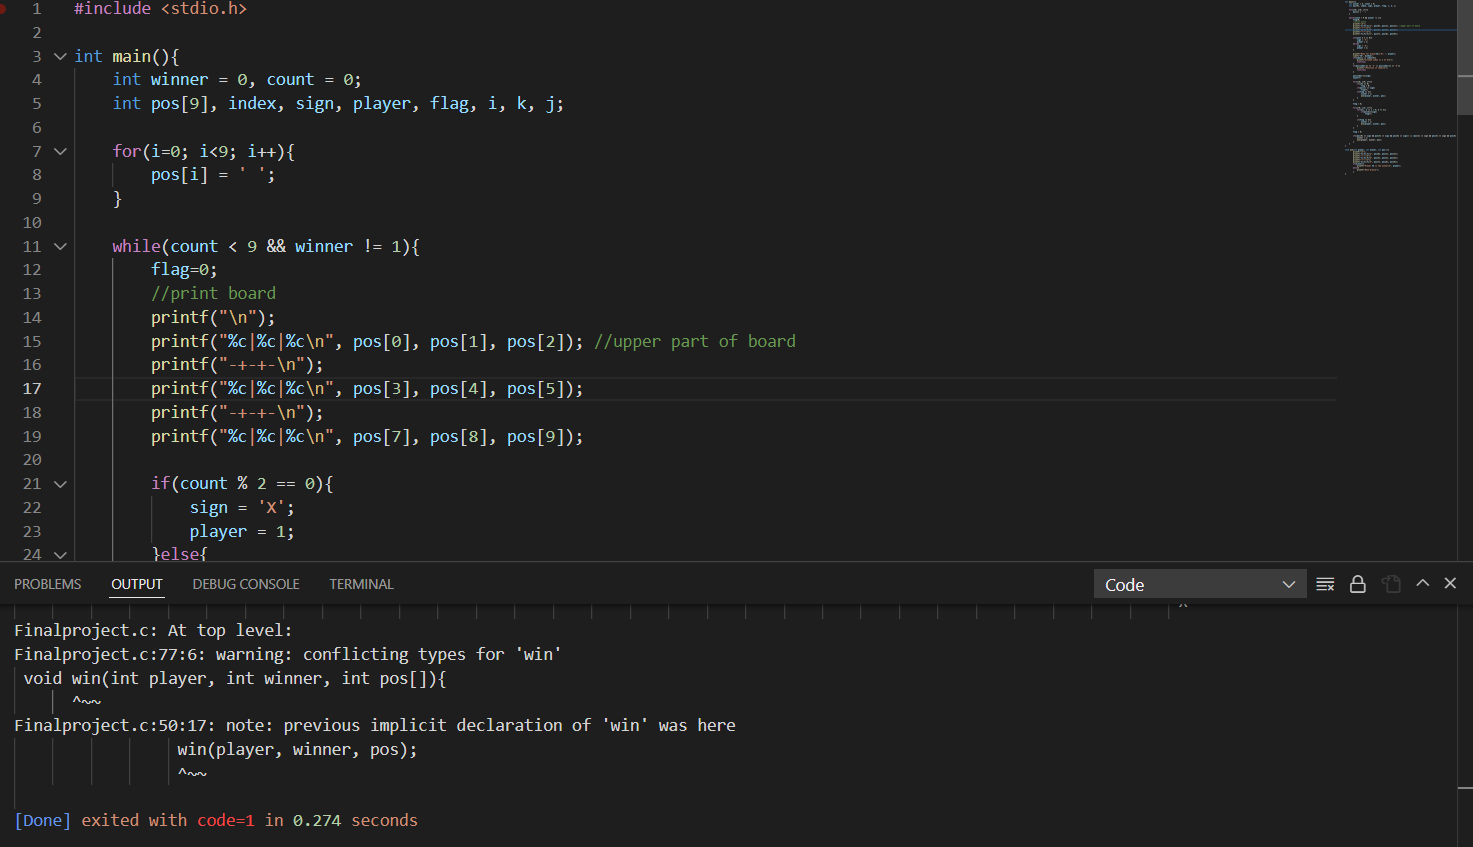1473x847 pixels.
Task: Select the OUTPUT tab
Action: (136, 584)
